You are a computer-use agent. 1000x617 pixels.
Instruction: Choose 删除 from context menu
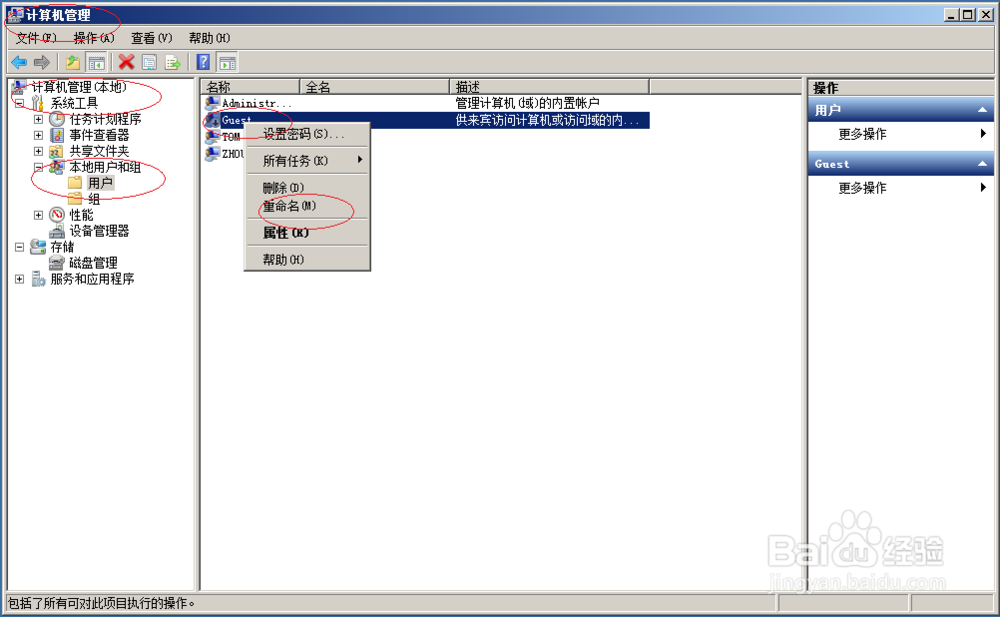307,188
